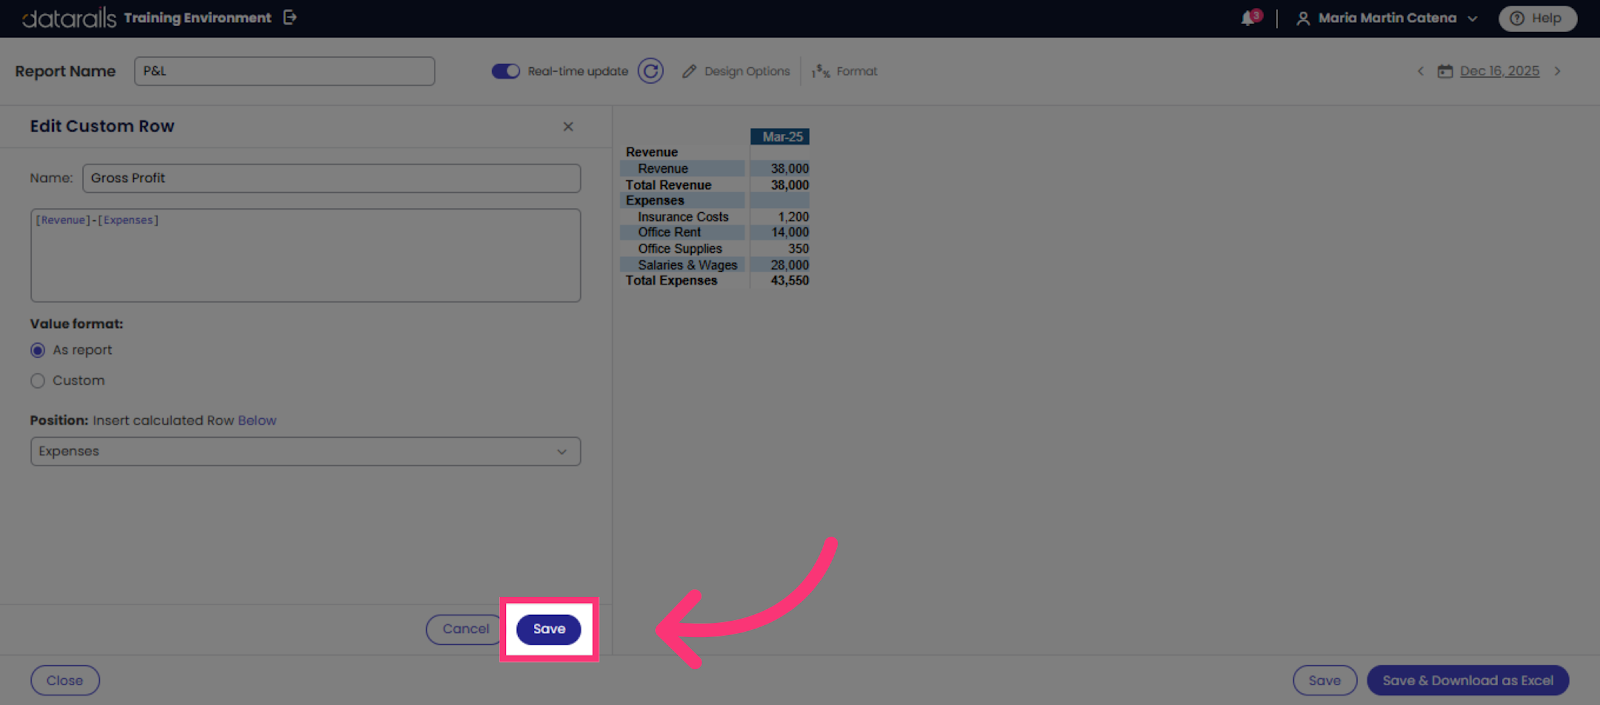Click the 43,550 total expenses value

(789, 281)
